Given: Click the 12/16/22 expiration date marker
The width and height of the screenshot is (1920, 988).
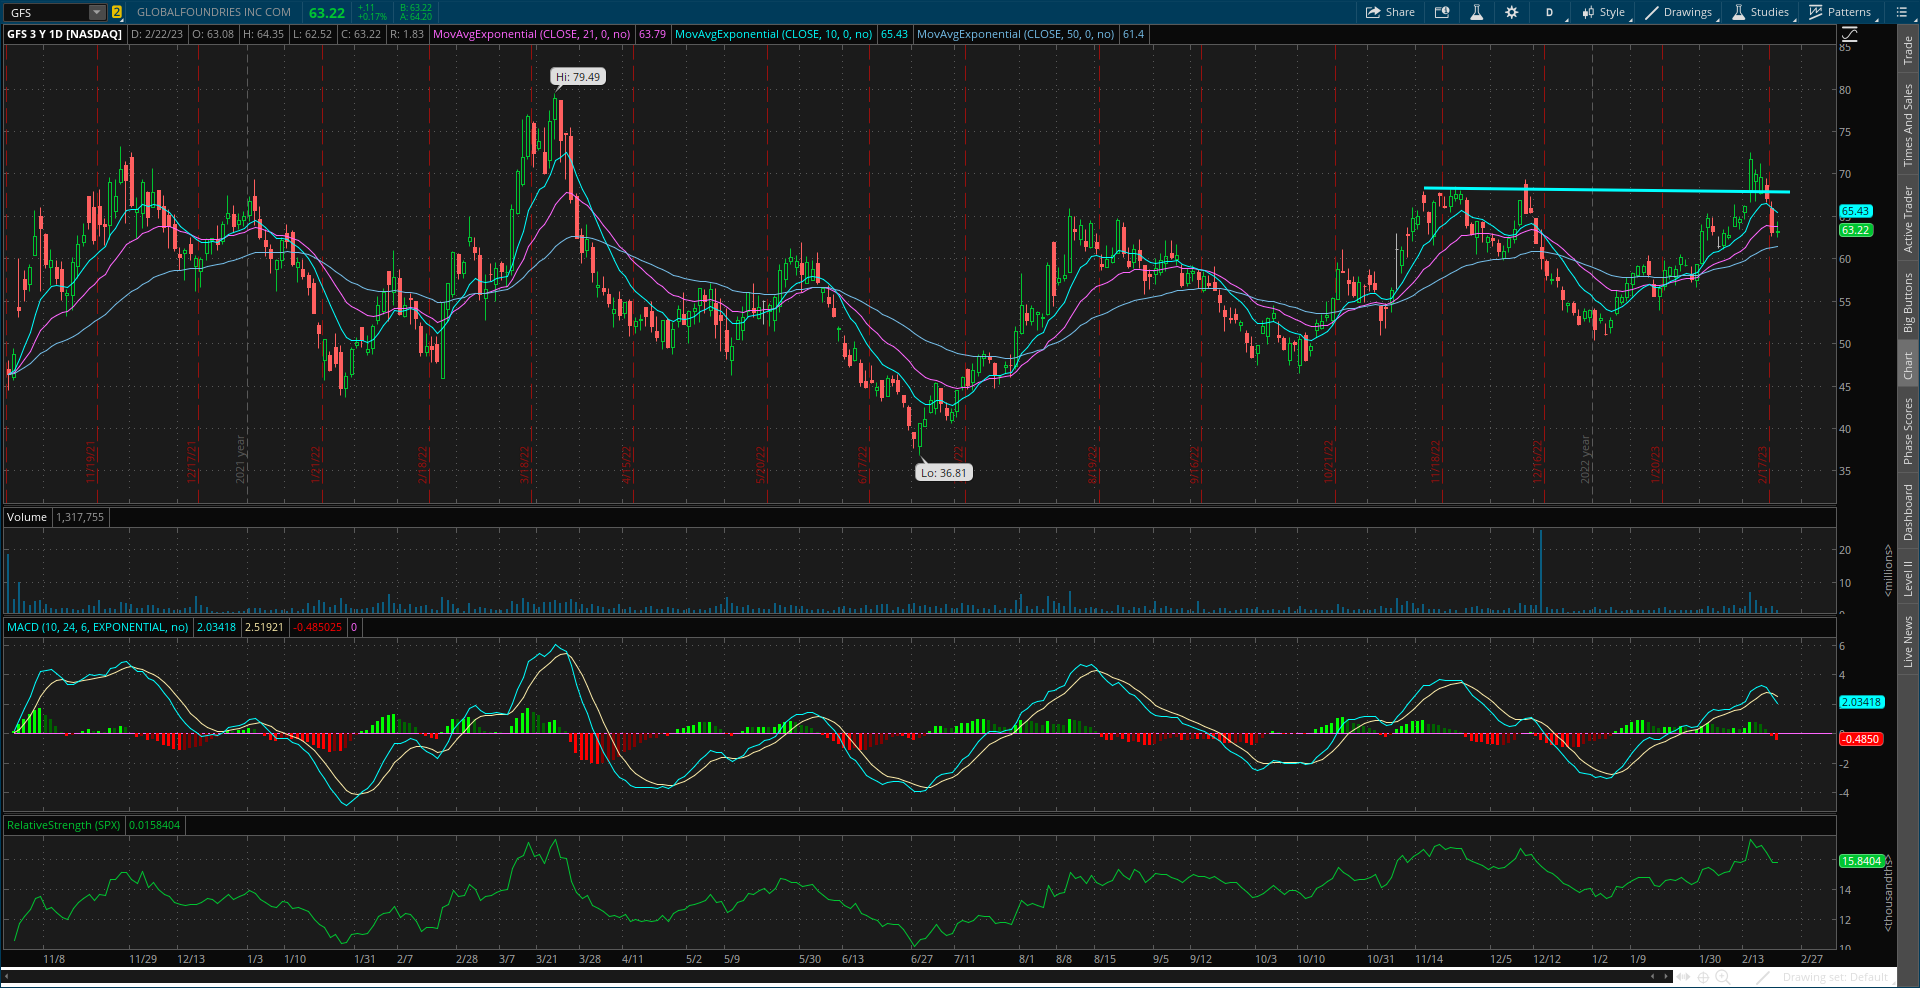Looking at the screenshot, I should pyautogui.click(x=1538, y=462).
